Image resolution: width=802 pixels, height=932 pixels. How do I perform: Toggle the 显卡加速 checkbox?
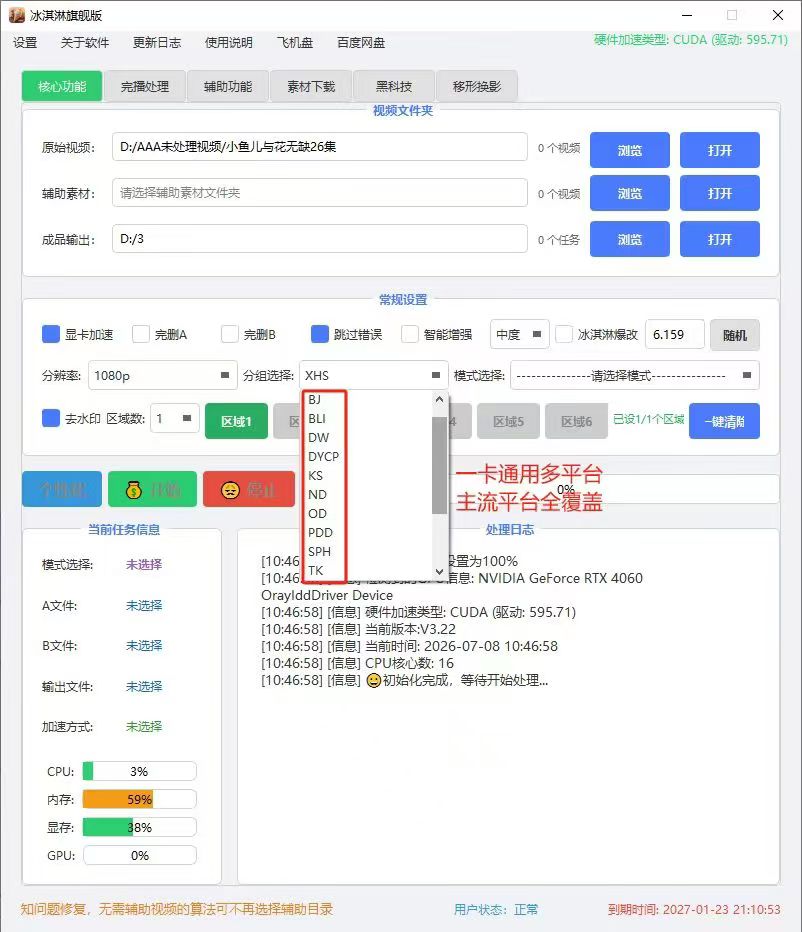coord(51,334)
